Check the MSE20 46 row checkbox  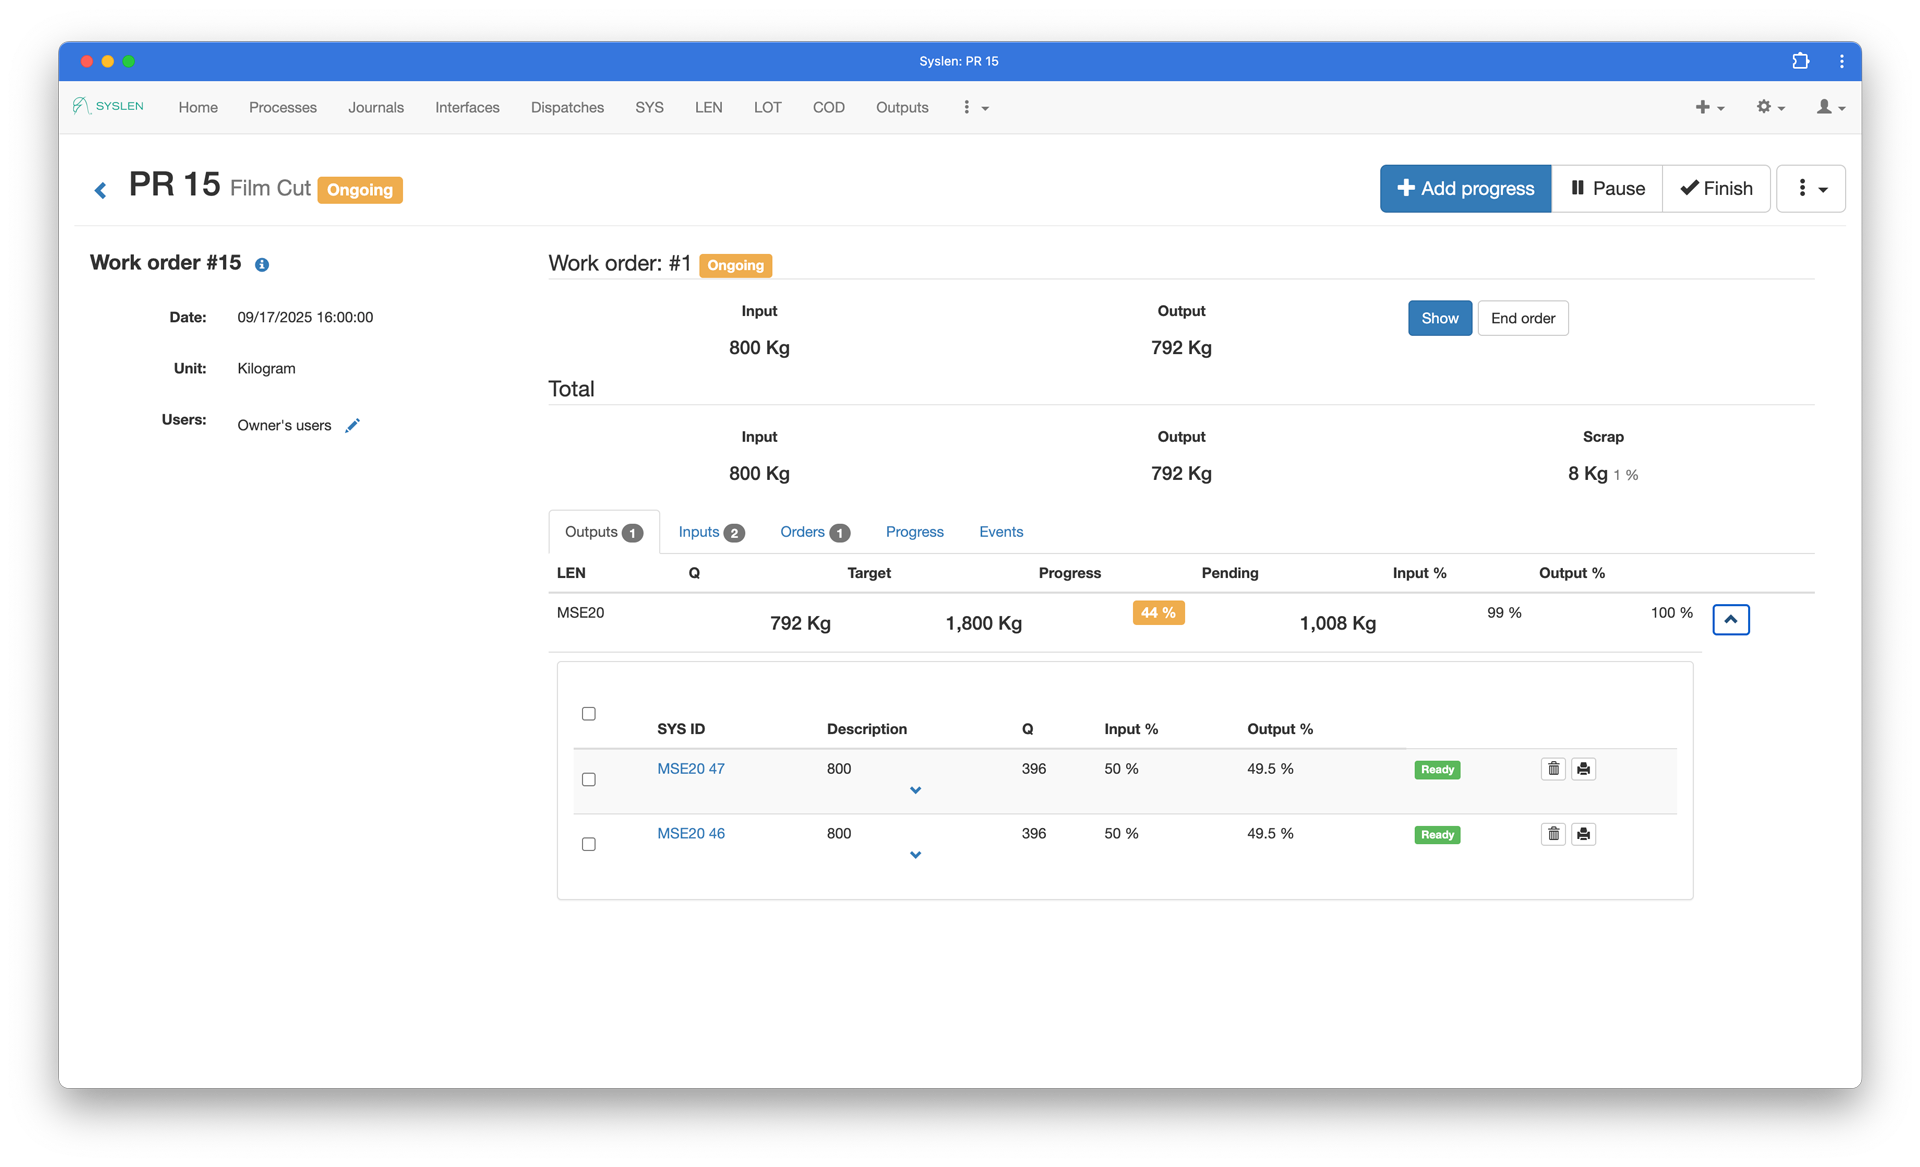tap(589, 845)
